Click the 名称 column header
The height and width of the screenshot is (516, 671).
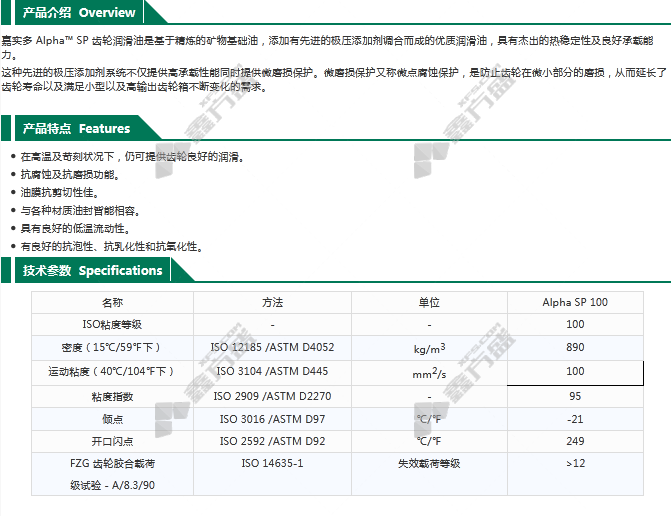tap(112, 302)
